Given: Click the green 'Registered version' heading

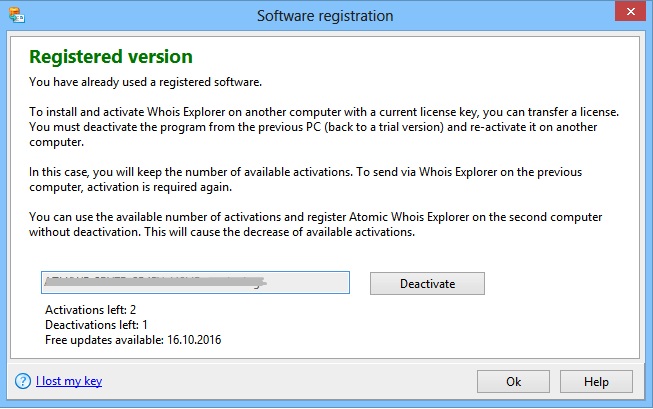Looking at the screenshot, I should click(111, 57).
